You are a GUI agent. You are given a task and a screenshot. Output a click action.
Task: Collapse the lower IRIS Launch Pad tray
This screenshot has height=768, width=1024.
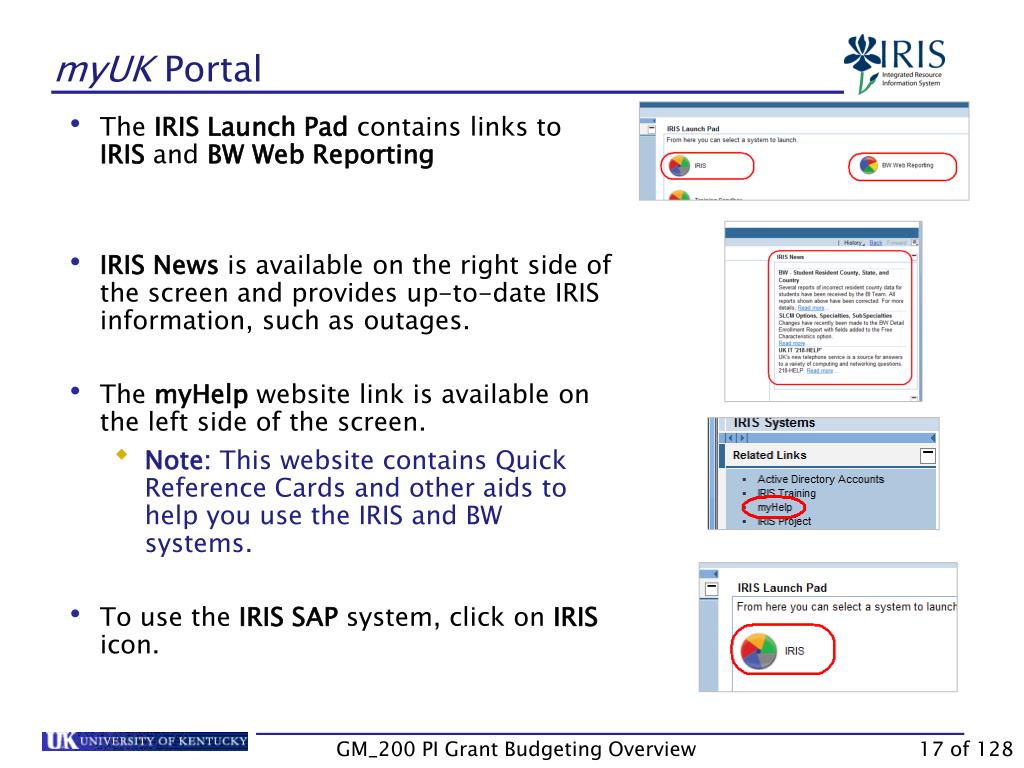(711, 588)
